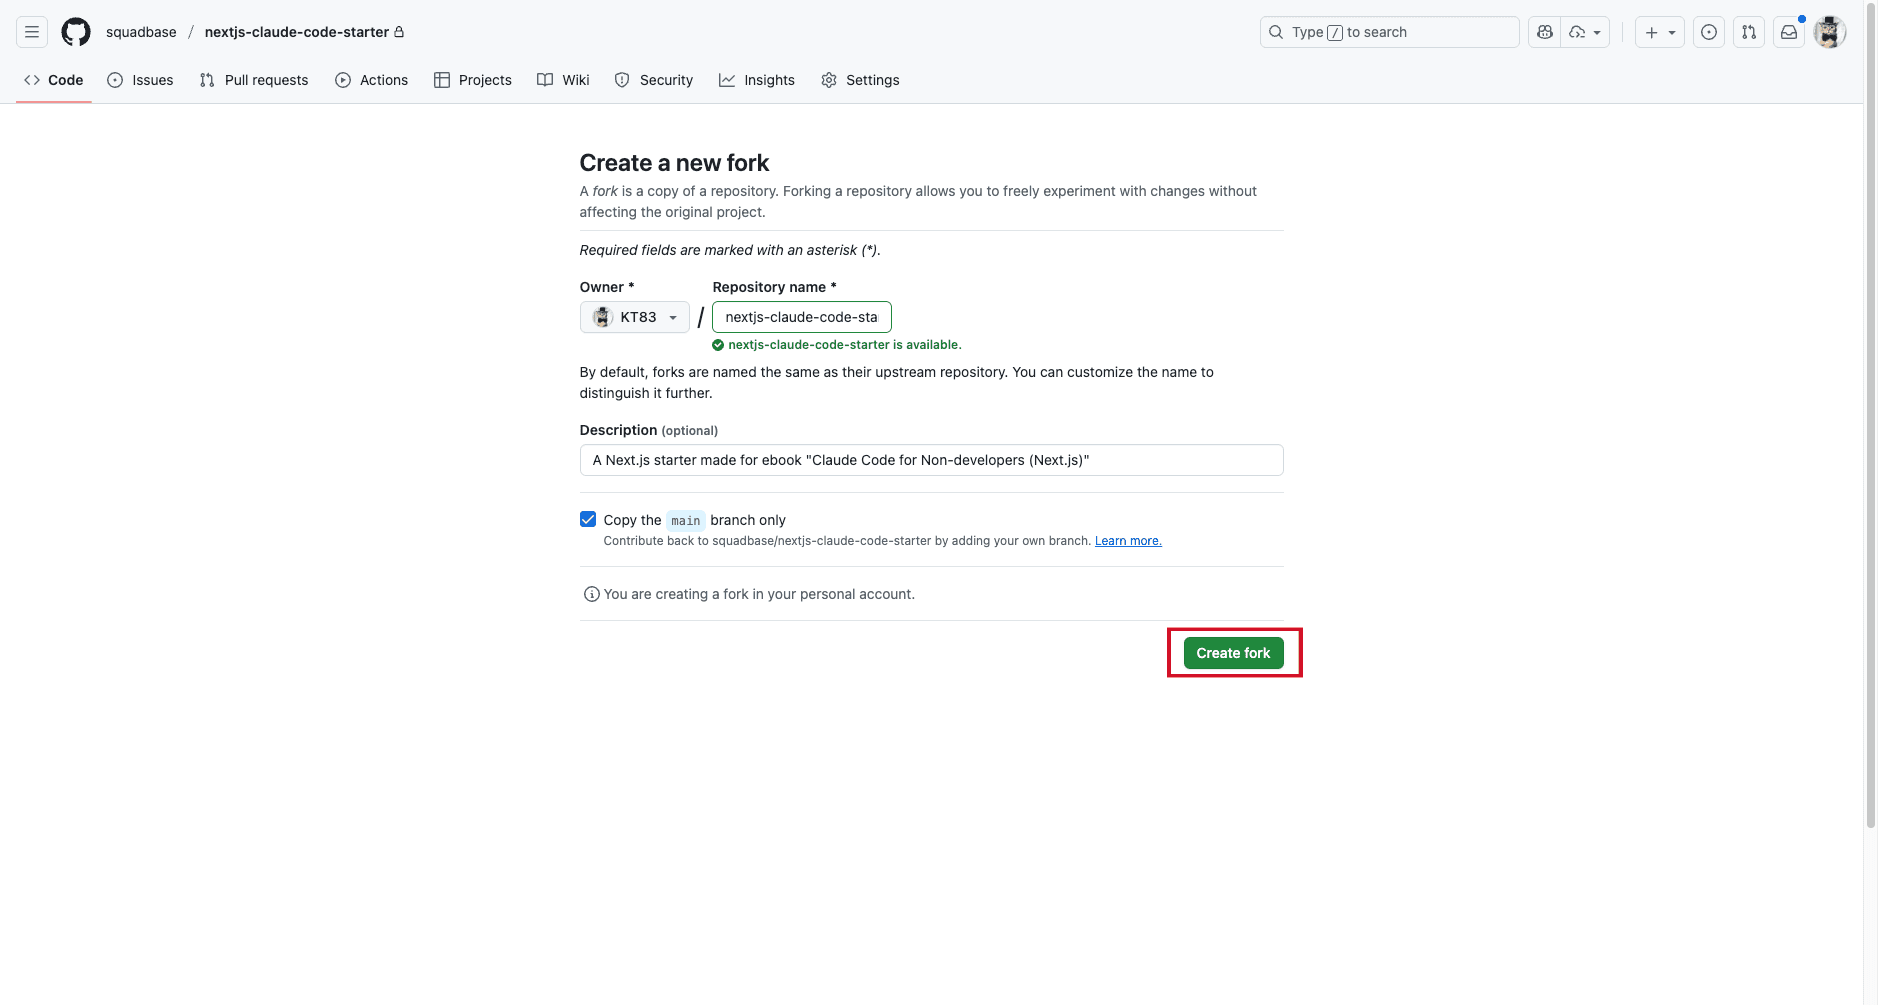Open the KT83 owner dropdown
The height and width of the screenshot is (1005, 1878).
[634, 316]
